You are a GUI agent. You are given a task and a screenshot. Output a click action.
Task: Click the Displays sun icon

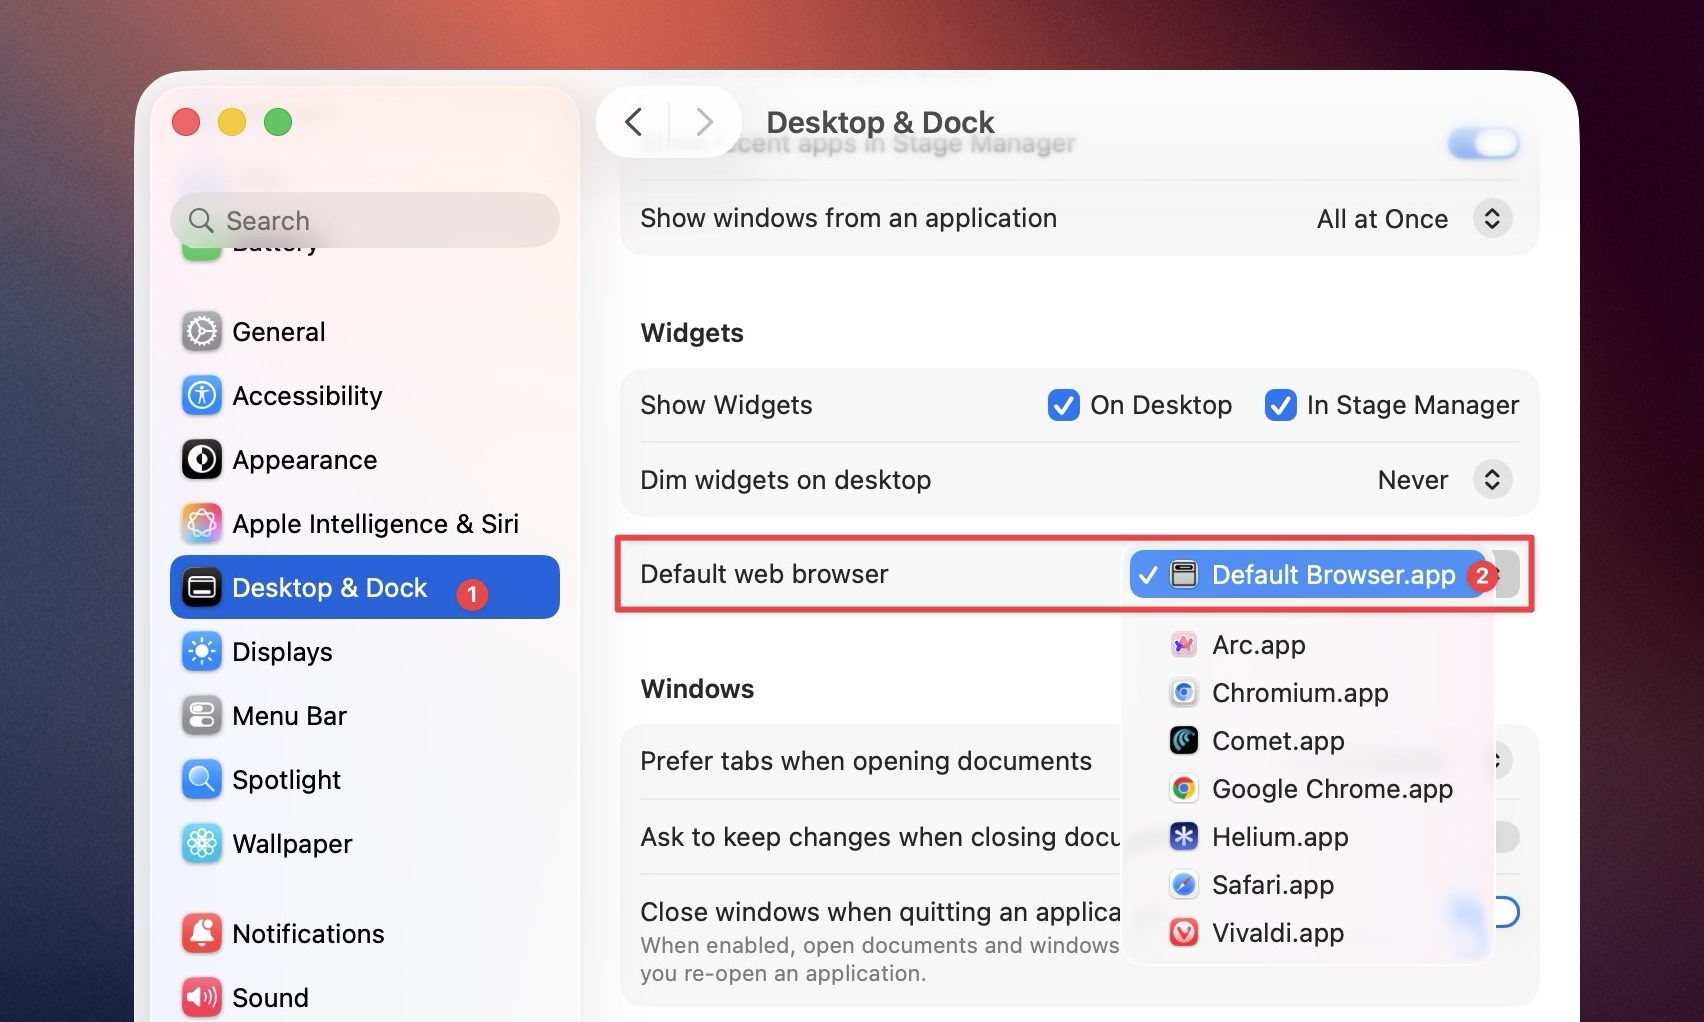201,652
